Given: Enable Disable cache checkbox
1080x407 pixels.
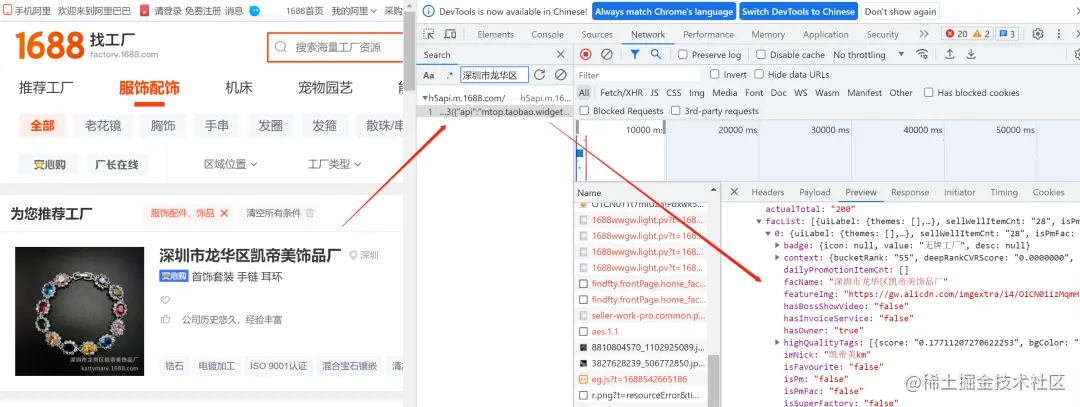Looking at the screenshot, I should tap(760, 54).
